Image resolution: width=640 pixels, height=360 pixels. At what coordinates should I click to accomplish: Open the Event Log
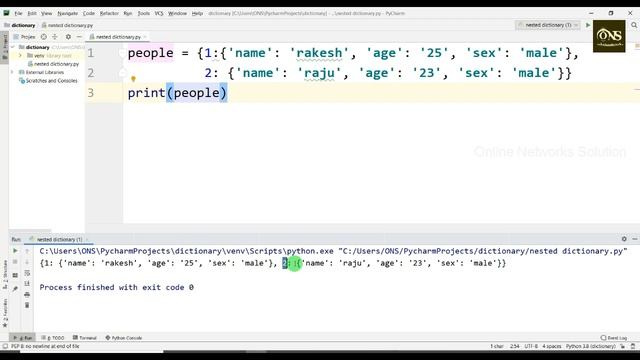click(614, 338)
